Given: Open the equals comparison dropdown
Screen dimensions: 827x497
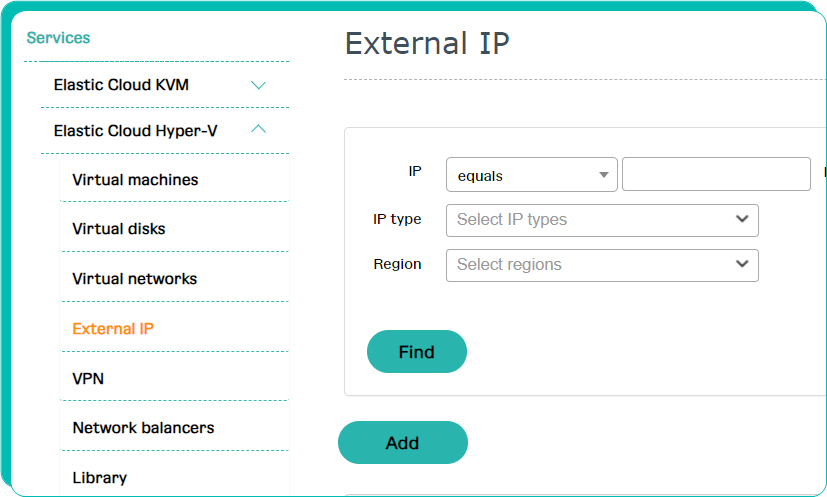Looking at the screenshot, I should [x=532, y=175].
